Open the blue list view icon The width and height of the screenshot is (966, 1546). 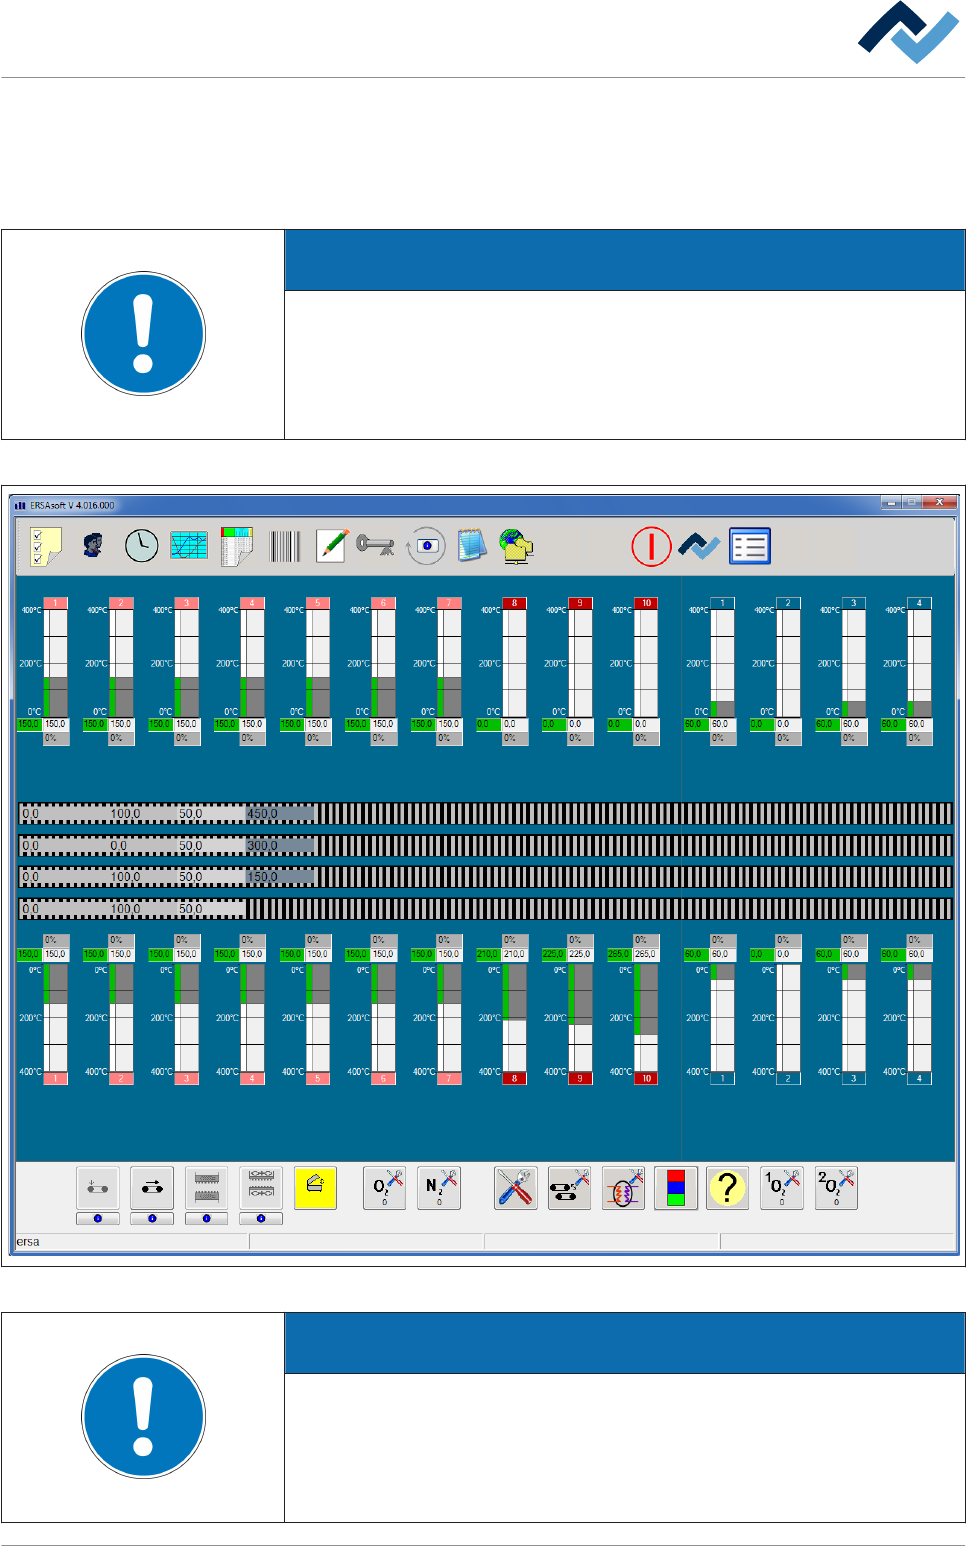749,546
